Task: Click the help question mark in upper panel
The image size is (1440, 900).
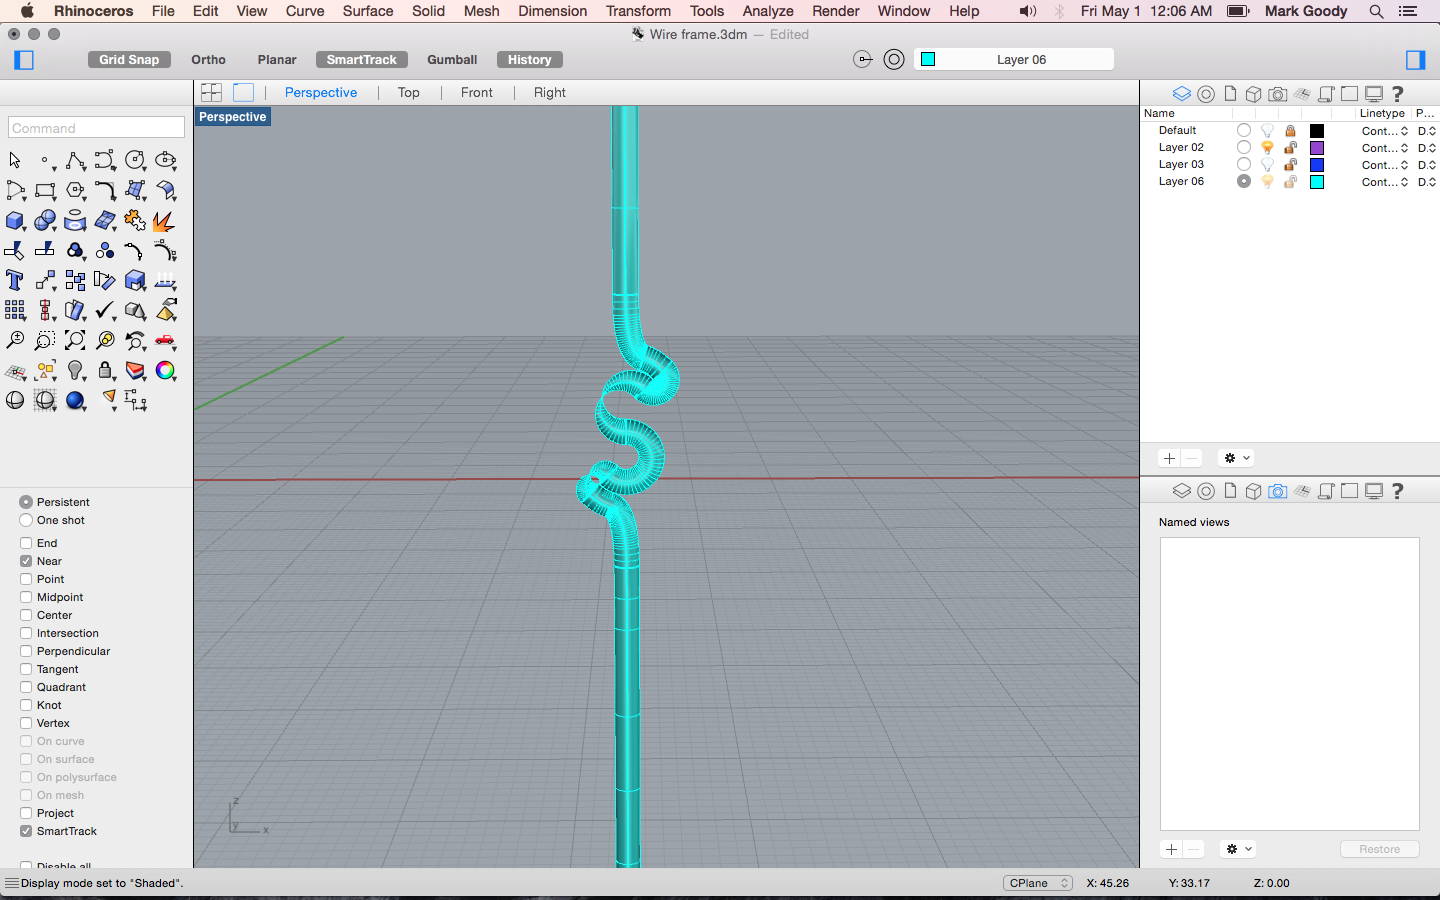Action: tap(1398, 94)
